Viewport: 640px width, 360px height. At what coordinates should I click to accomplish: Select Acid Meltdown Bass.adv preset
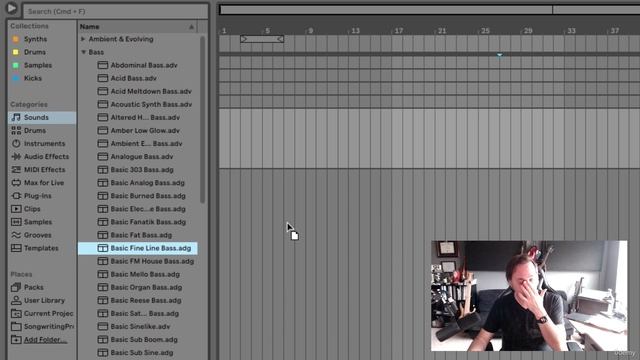pos(151,91)
